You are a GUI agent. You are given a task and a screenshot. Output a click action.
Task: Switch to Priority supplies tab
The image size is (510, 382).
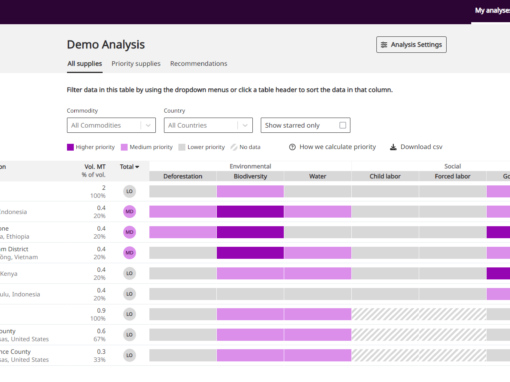pos(136,64)
